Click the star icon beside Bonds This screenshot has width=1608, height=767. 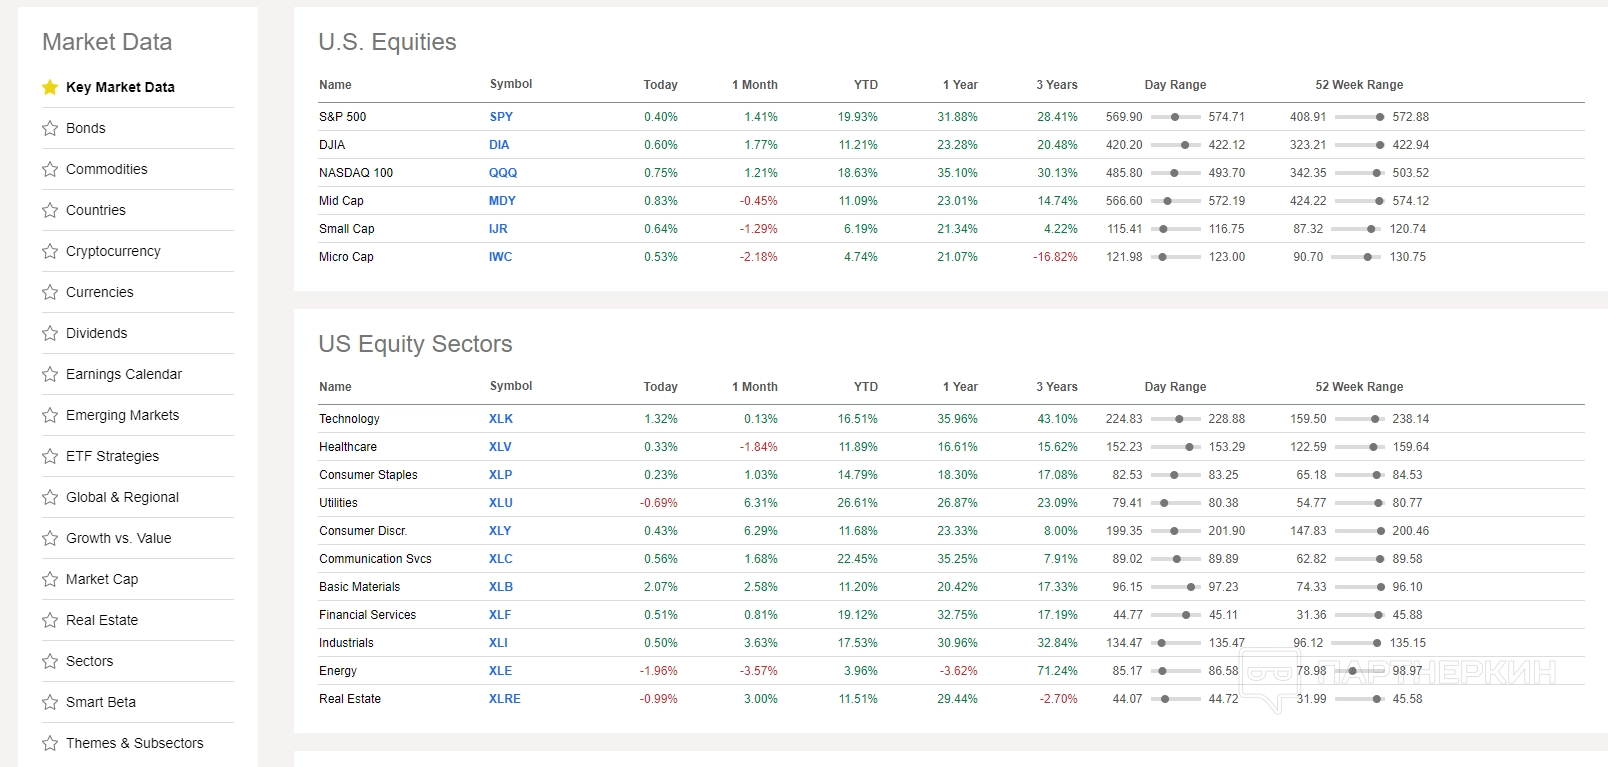point(50,128)
